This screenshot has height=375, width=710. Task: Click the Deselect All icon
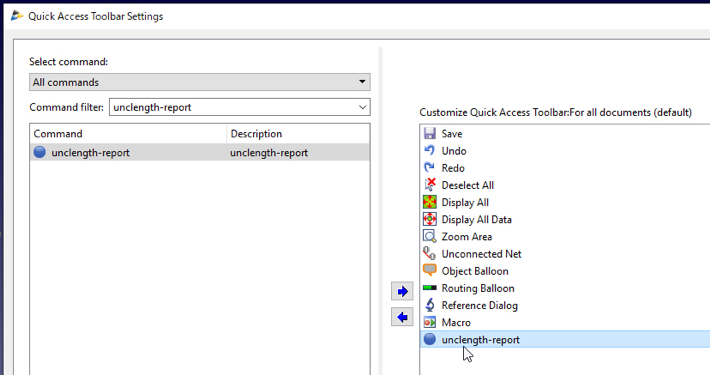pyautogui.click(x=430, y=185)
